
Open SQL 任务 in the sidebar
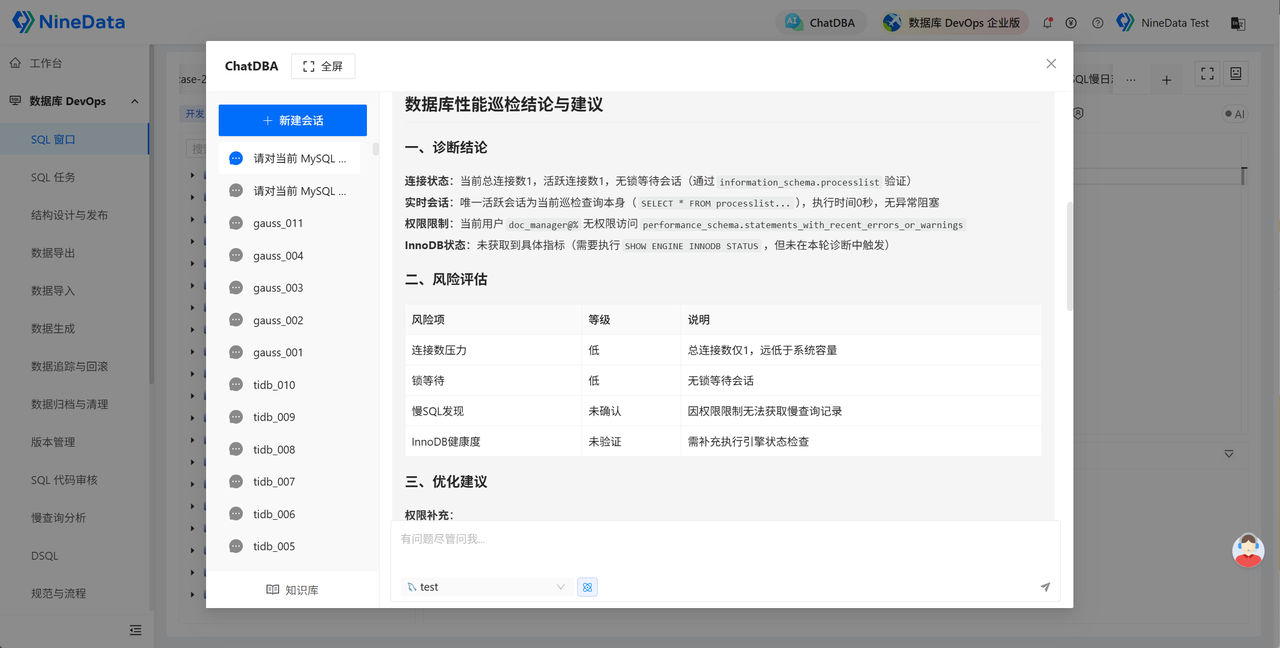click(x=74, y=177)
